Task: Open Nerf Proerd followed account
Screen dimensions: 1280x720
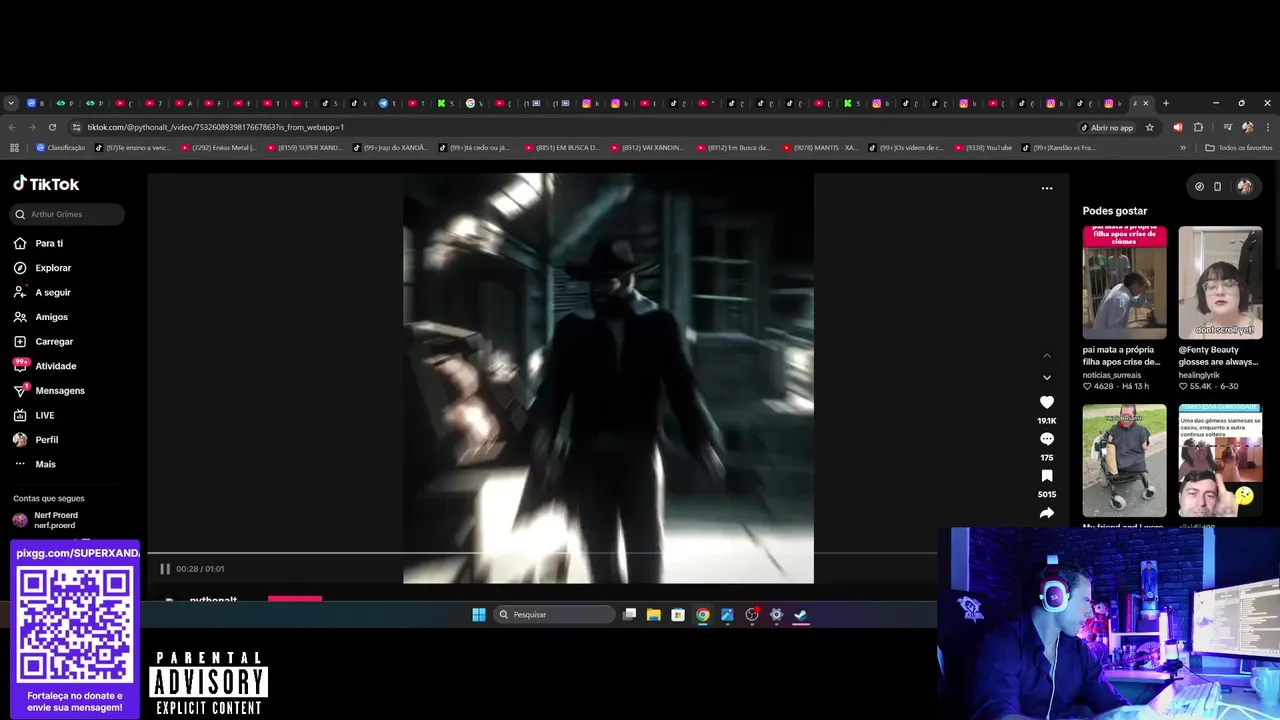Action: click(56, 520)
